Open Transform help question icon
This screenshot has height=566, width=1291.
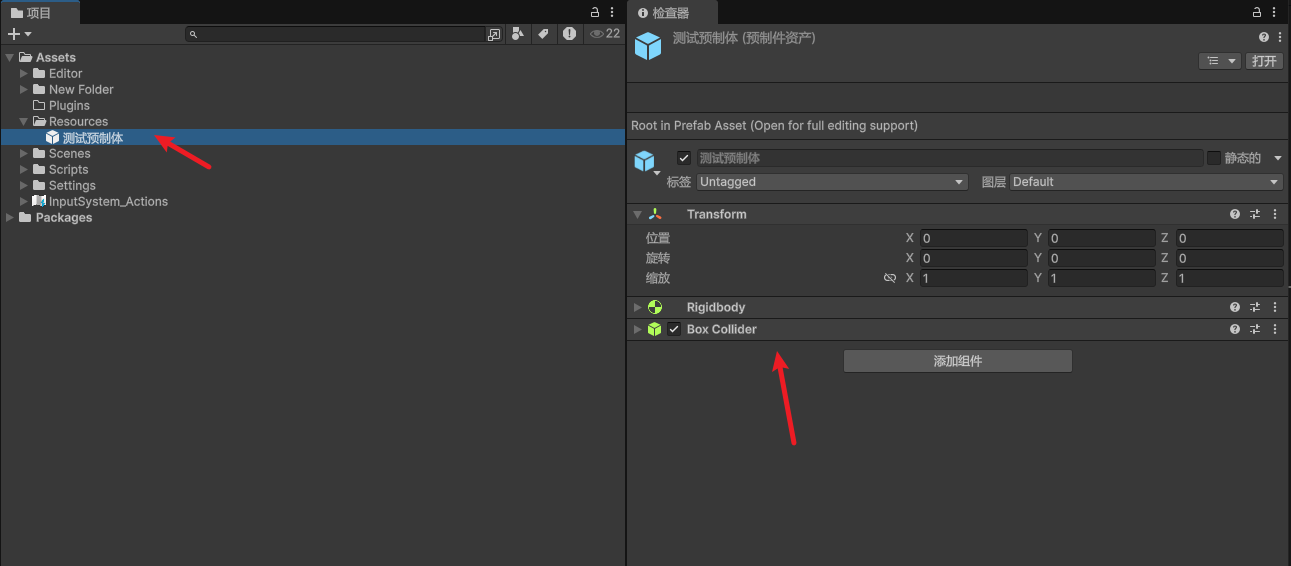click(x=1235, y=214)
